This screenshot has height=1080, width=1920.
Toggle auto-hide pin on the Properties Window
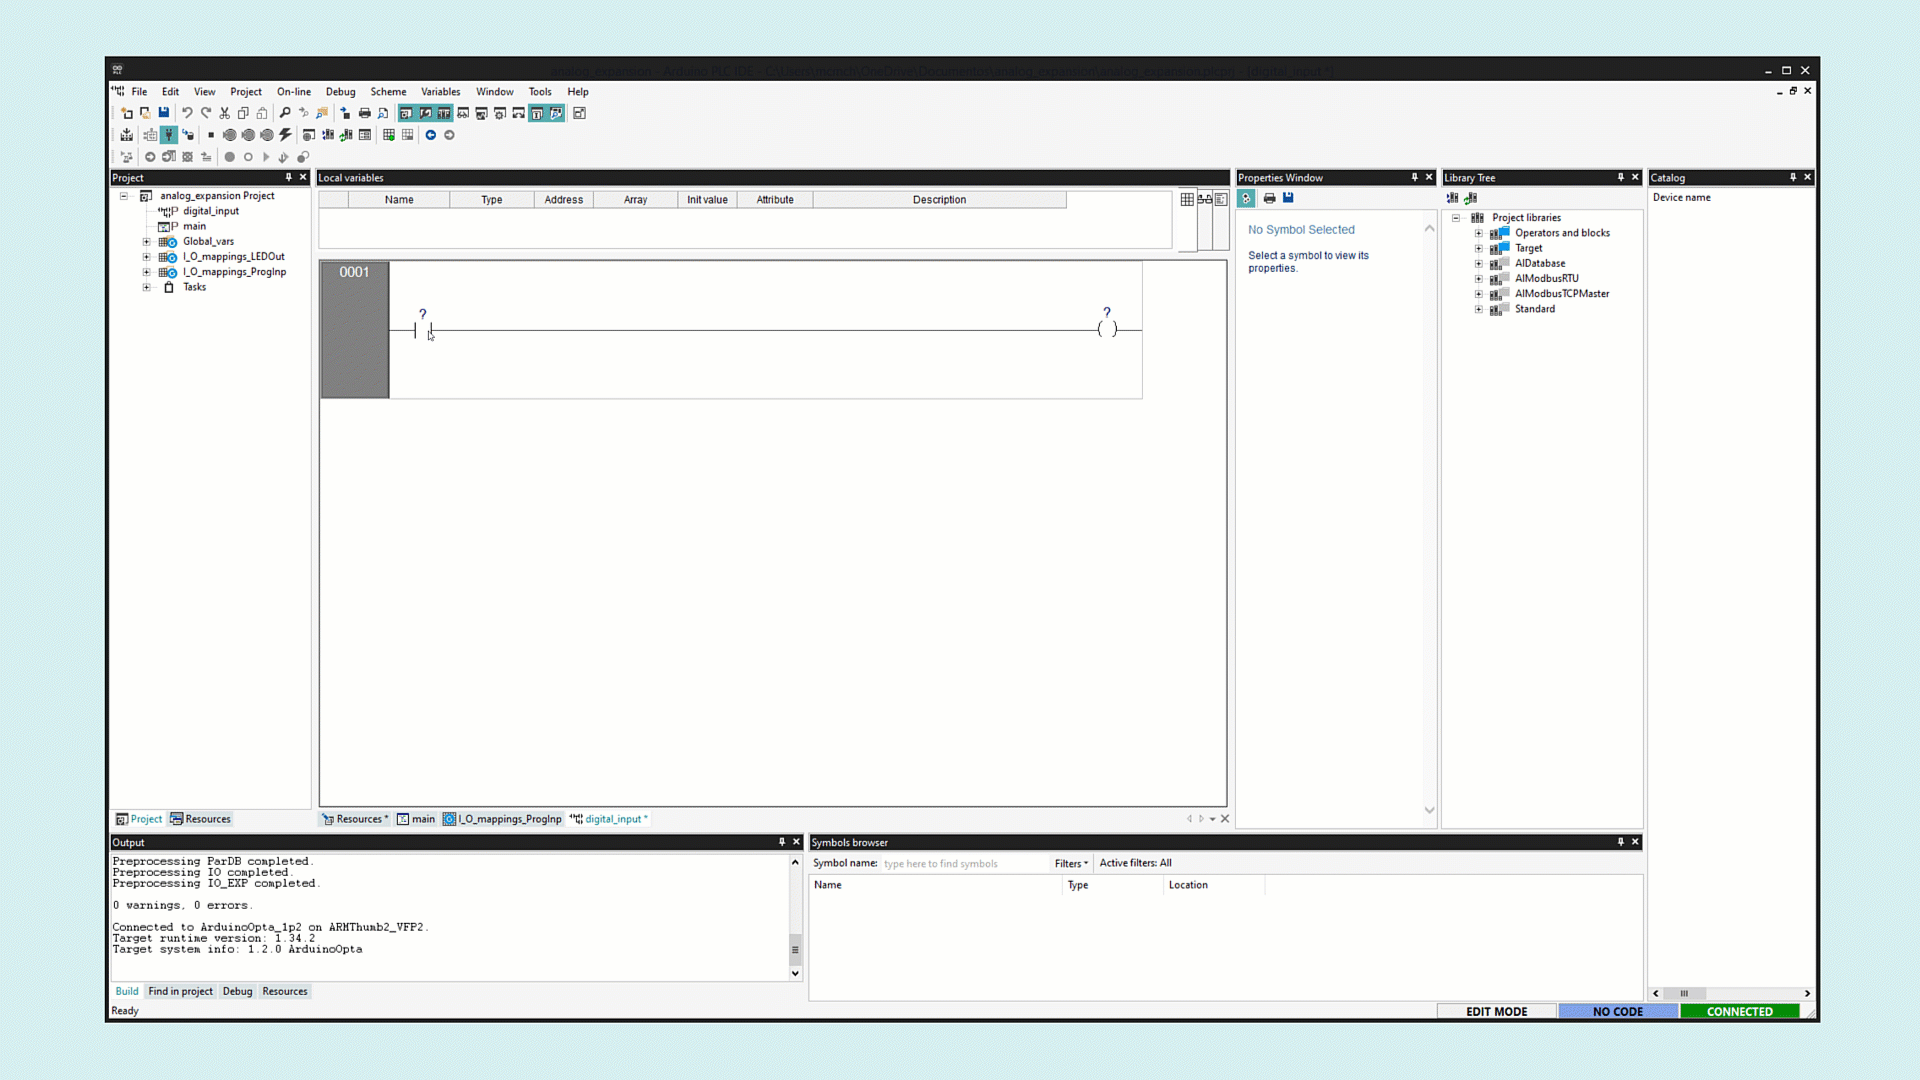[1417, 177]
